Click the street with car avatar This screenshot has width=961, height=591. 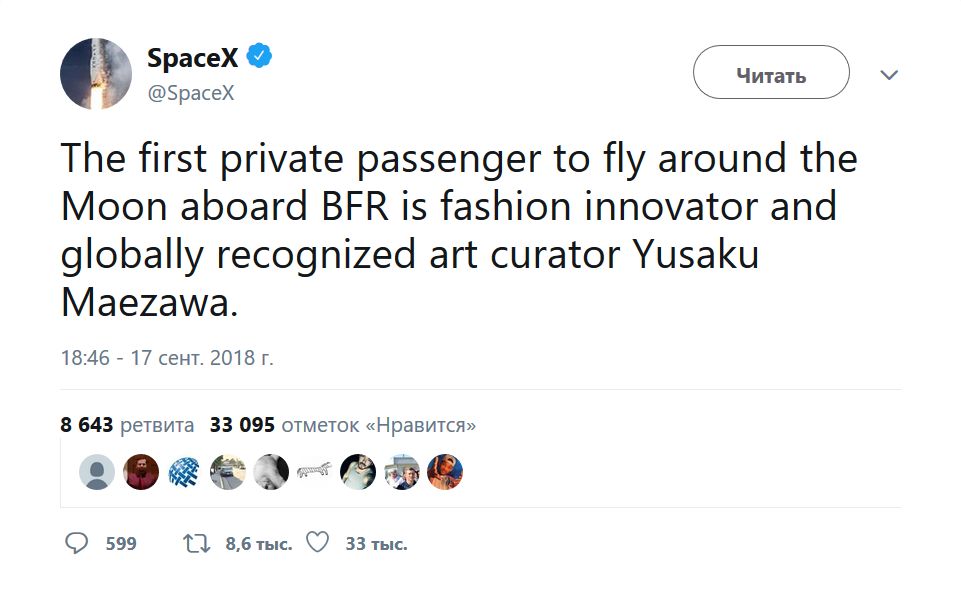click(228, 472)
